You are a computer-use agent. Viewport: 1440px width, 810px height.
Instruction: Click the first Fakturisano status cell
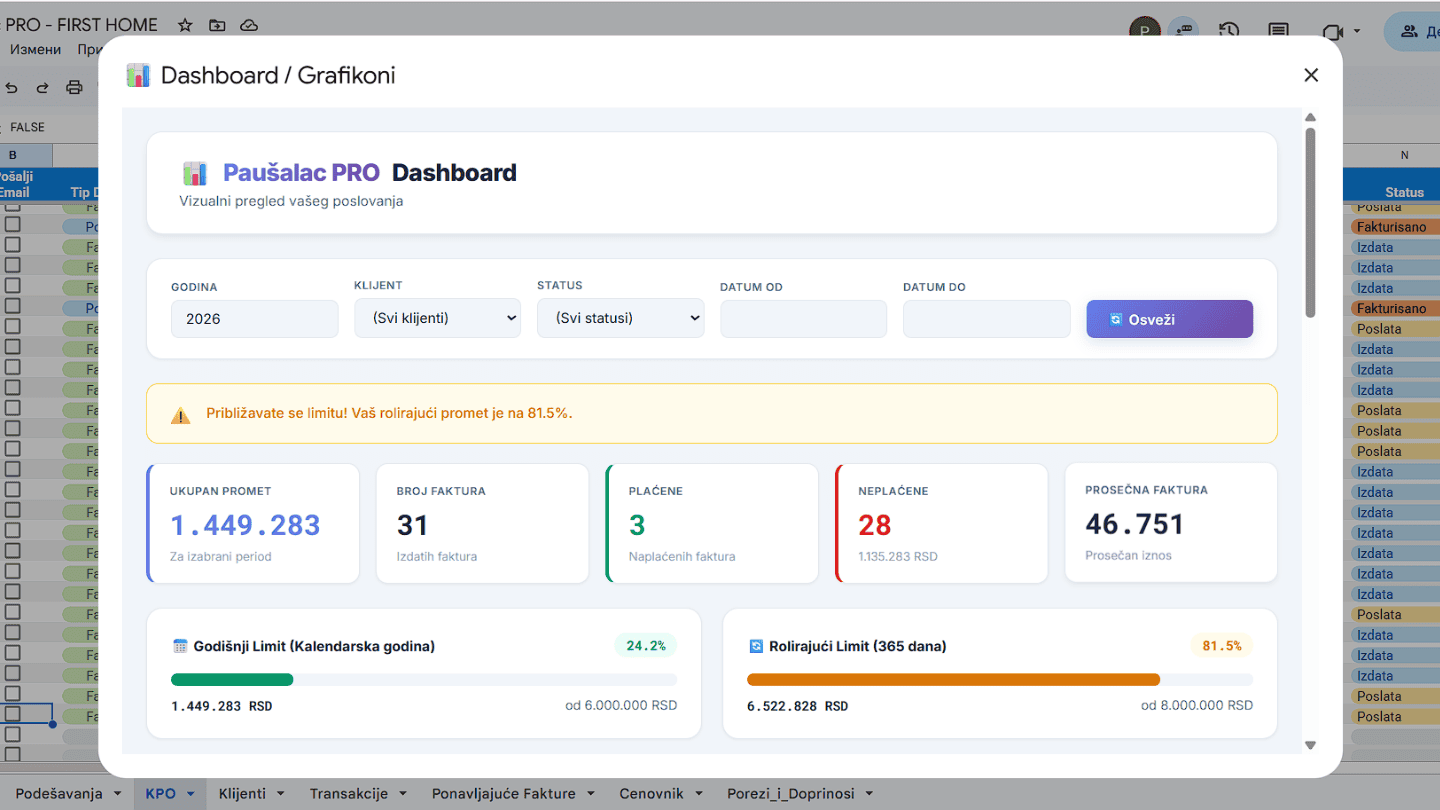[x=1395, y=227]
